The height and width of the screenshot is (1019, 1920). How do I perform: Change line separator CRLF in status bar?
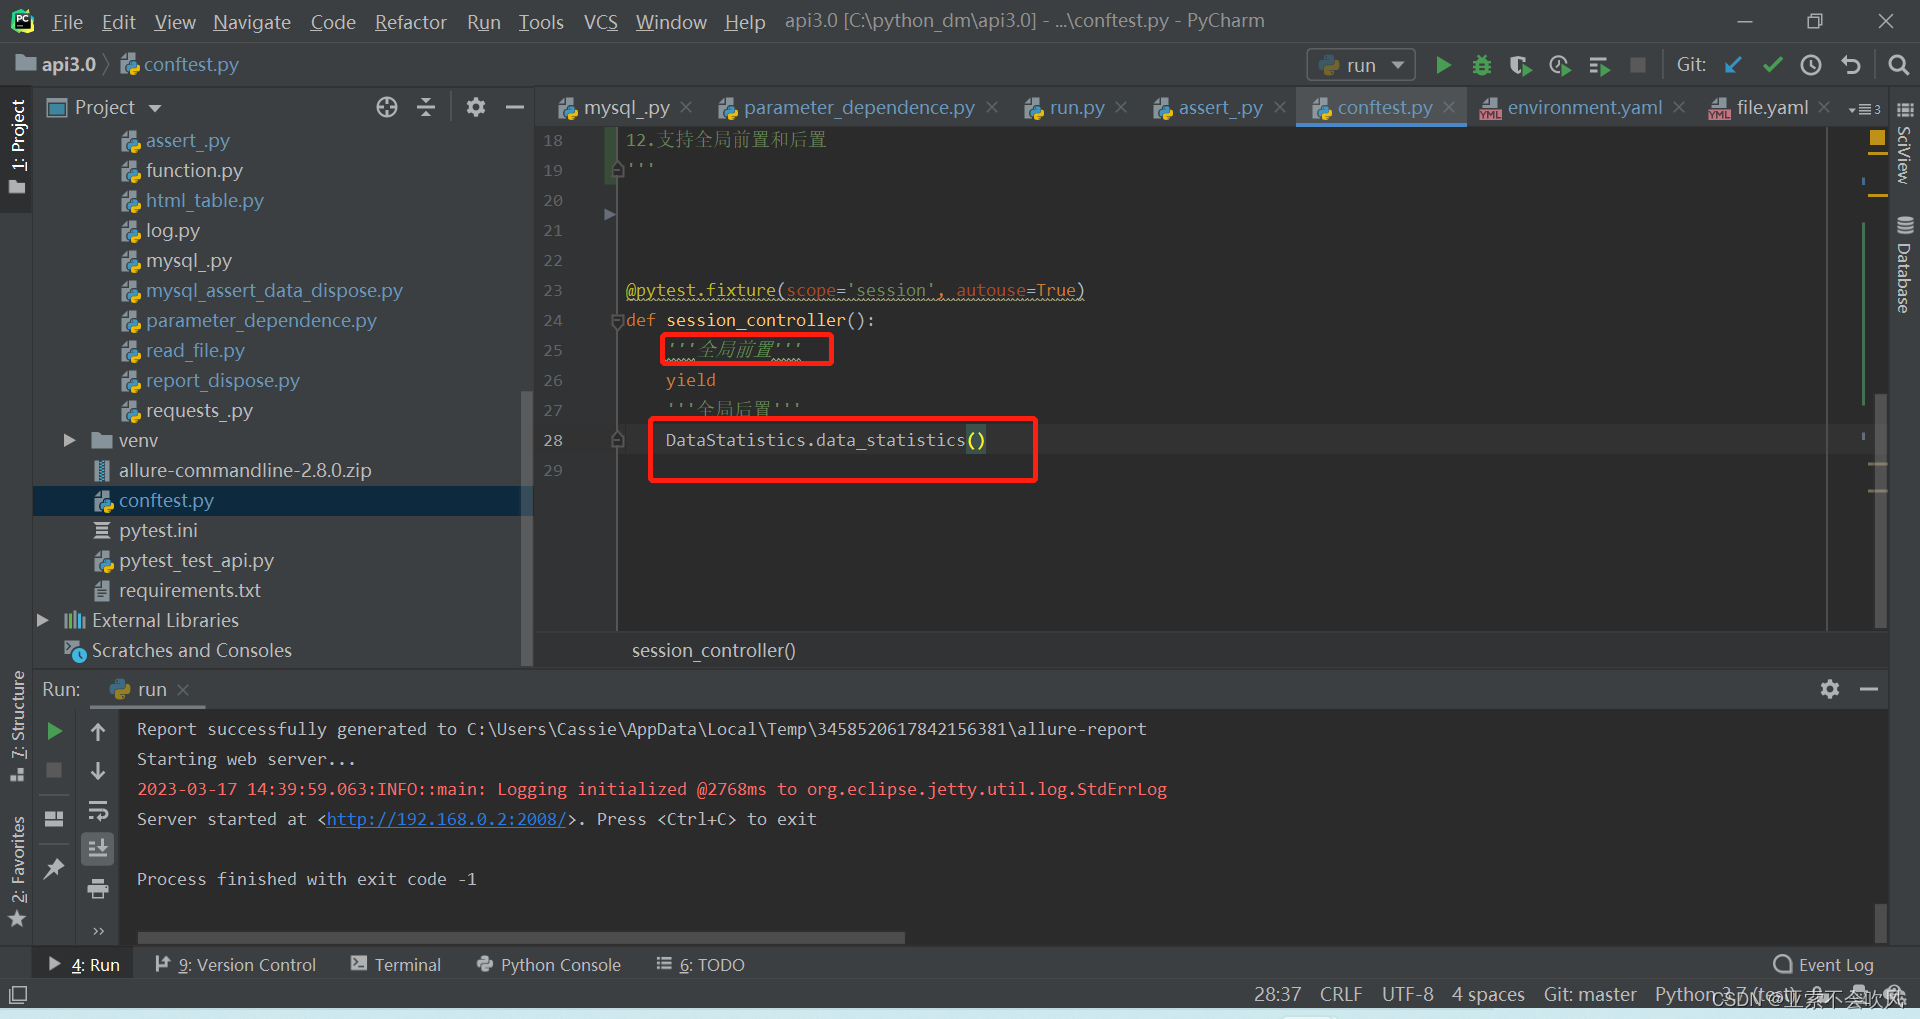point(1341,994)
